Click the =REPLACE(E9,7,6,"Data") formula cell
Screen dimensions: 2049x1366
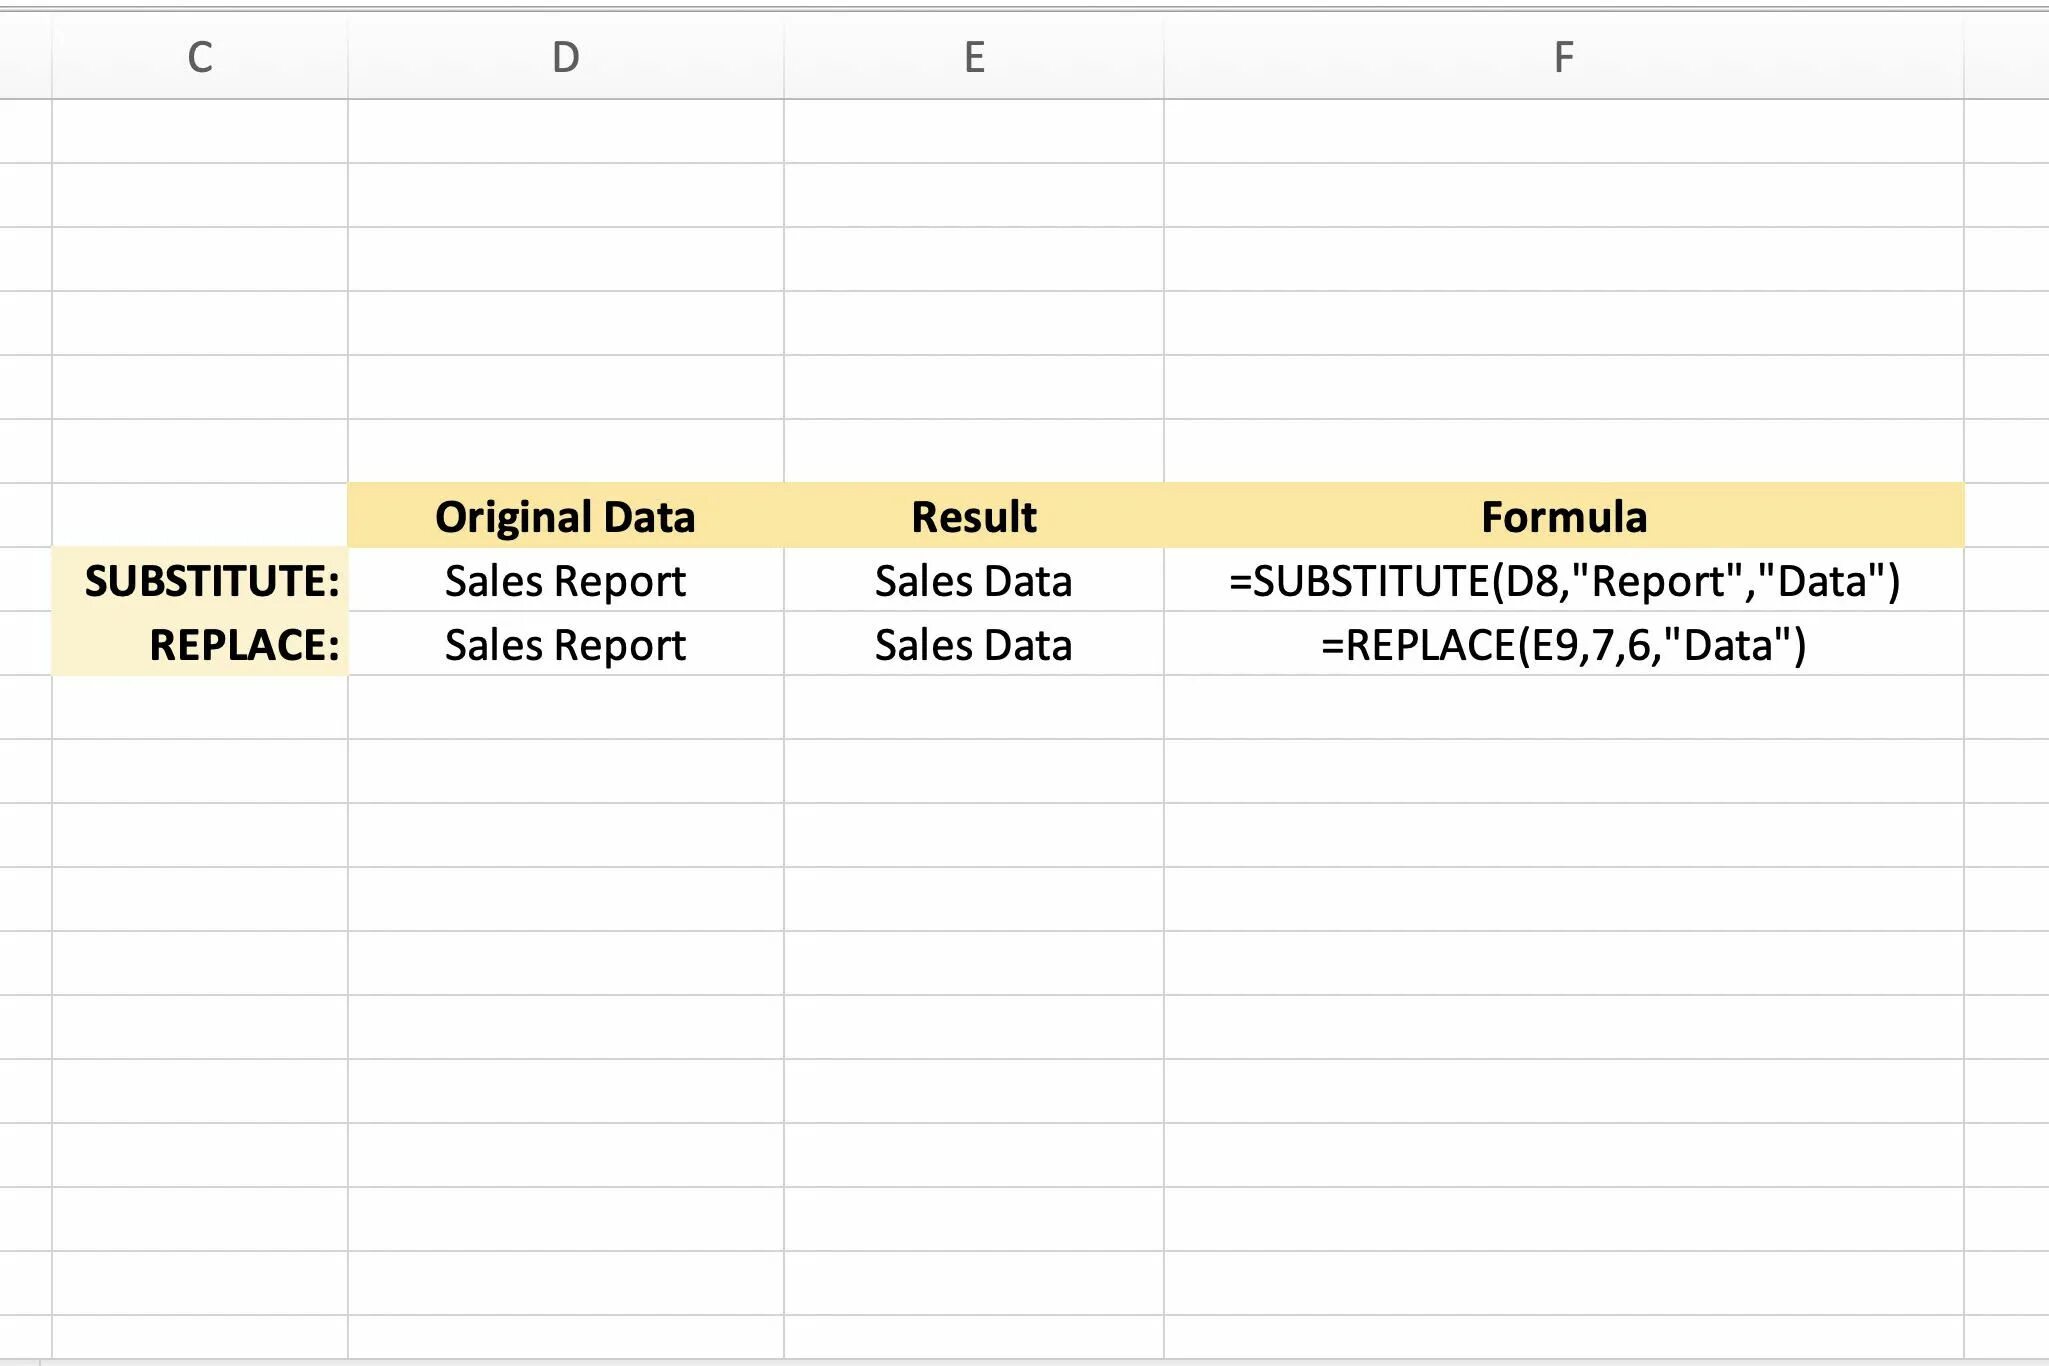tap(1563, 645)
